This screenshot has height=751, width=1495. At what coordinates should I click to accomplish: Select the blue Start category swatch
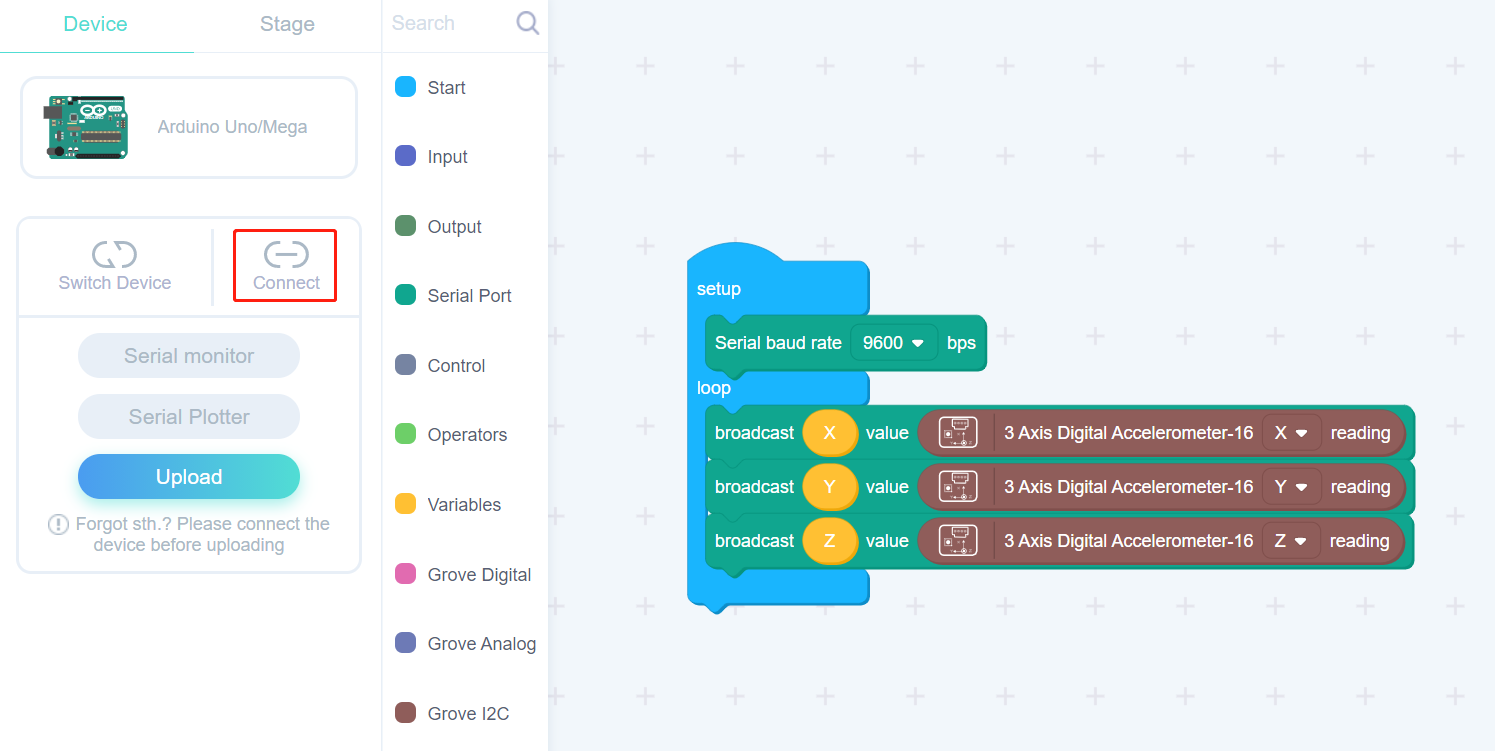(x=405, y=87)
